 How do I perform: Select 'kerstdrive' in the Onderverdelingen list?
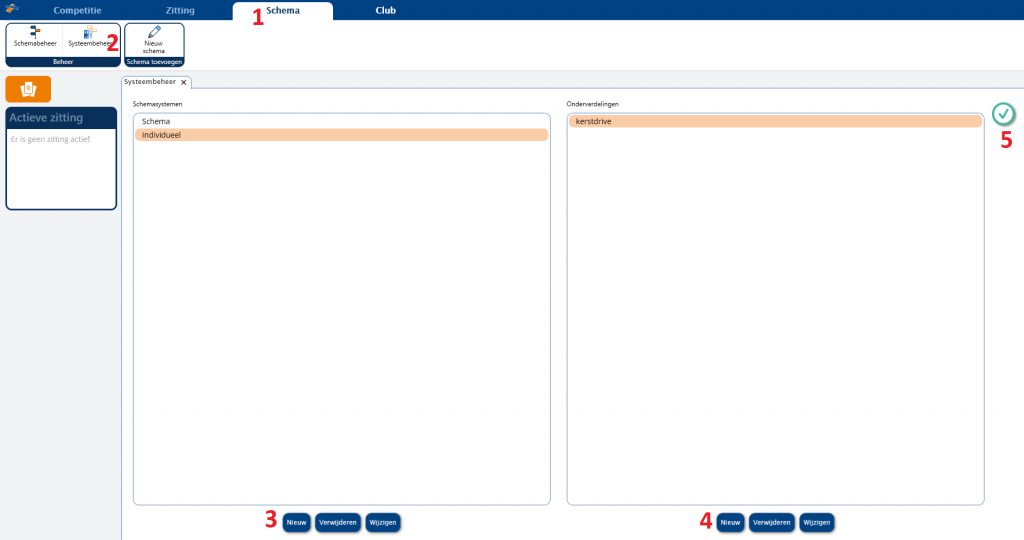(594, 121)
